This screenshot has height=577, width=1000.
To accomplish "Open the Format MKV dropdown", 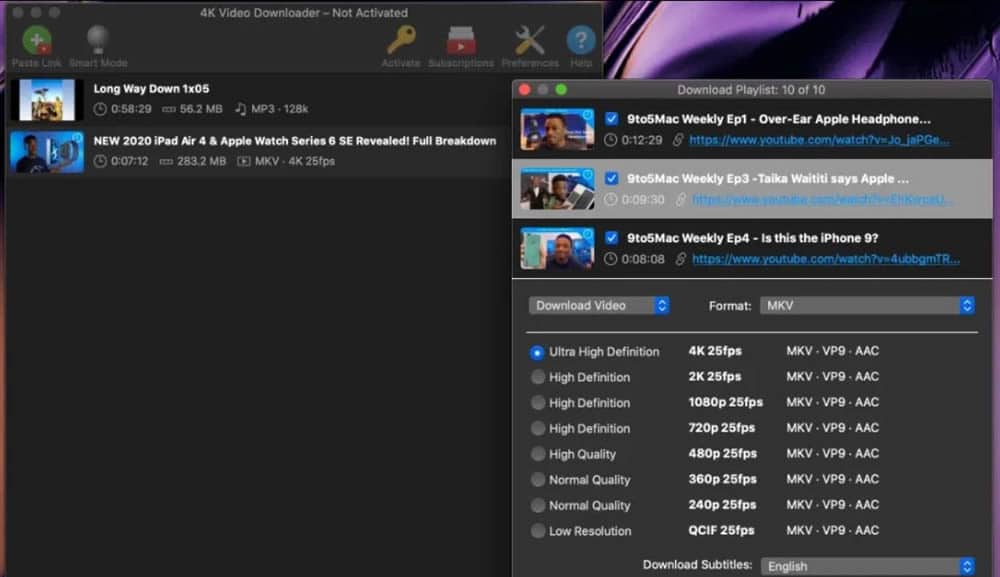I will 867,305.
